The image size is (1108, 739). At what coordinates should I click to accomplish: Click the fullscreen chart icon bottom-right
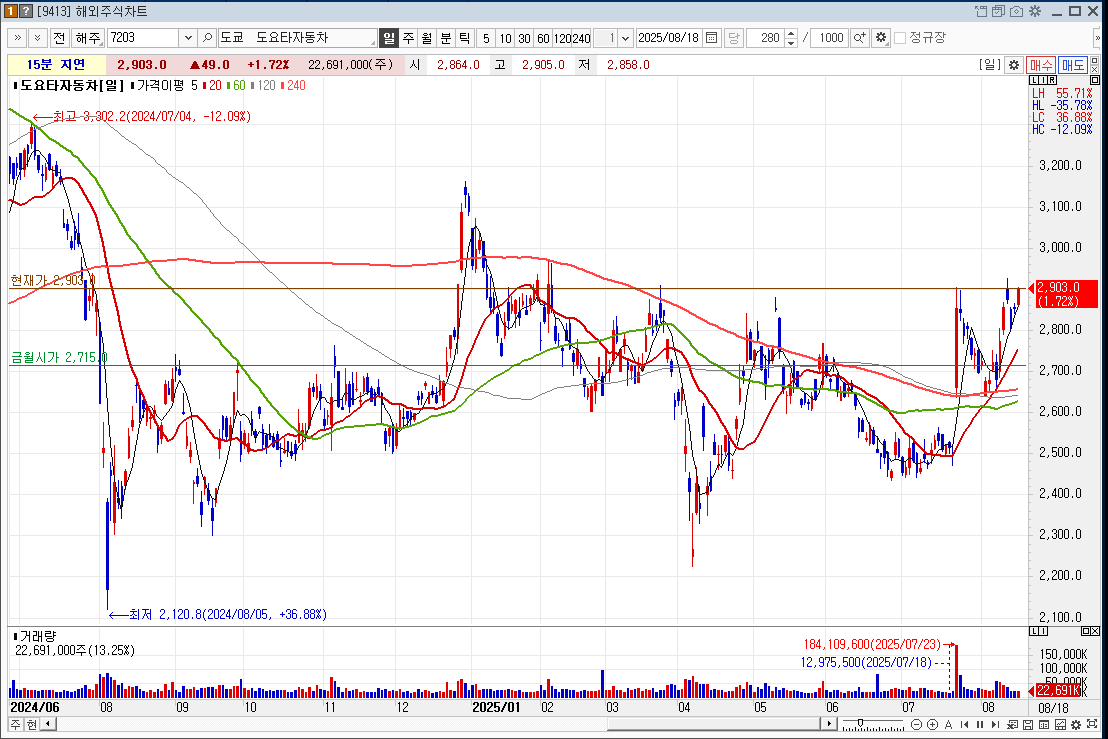[x=1094, y=724]
